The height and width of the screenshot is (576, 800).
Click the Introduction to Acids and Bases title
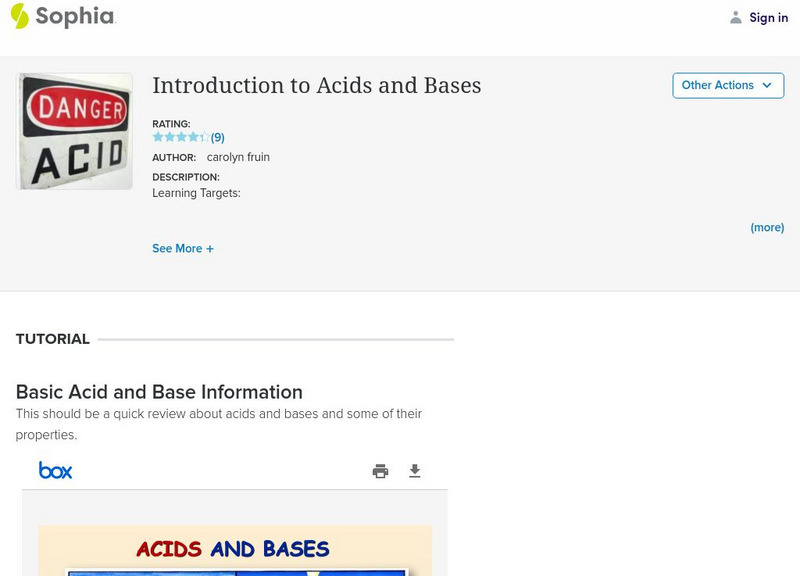[x=316, y=86]
